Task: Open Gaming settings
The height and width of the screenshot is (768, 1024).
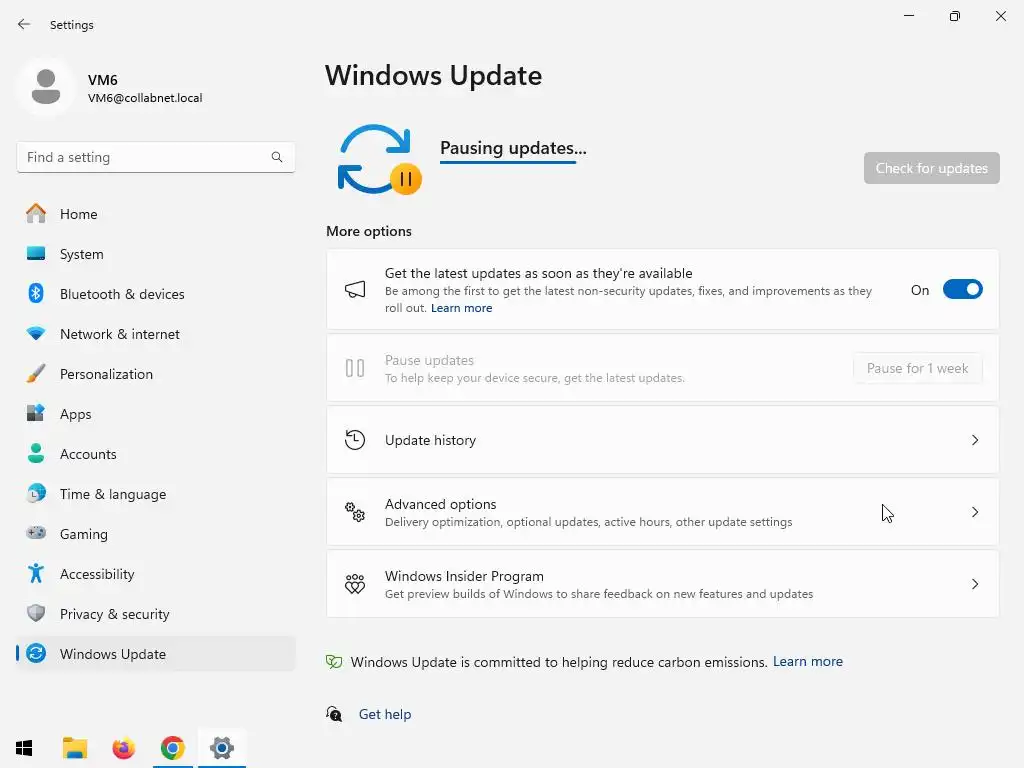Action: [x=155, y=534]
